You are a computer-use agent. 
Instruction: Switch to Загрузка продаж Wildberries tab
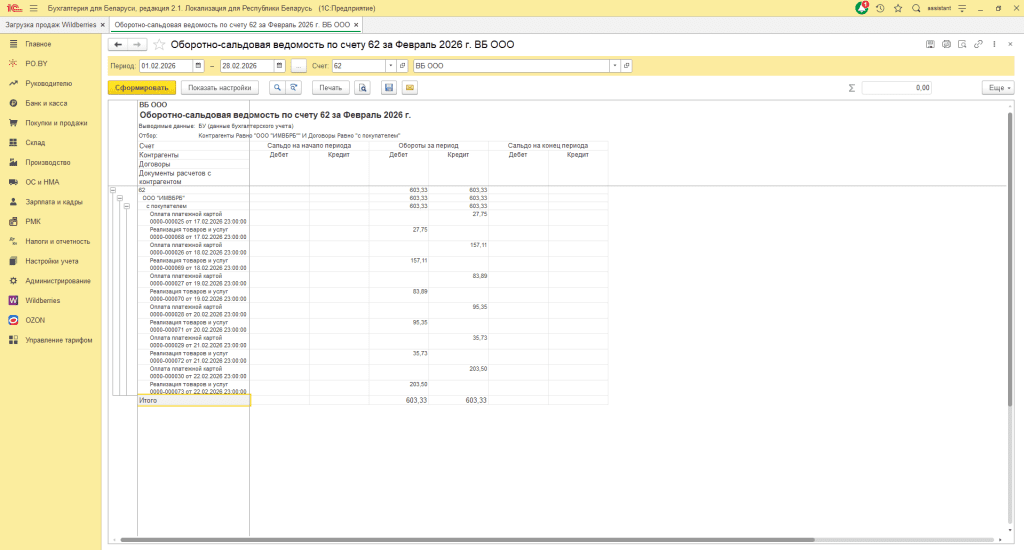point(50,23)
